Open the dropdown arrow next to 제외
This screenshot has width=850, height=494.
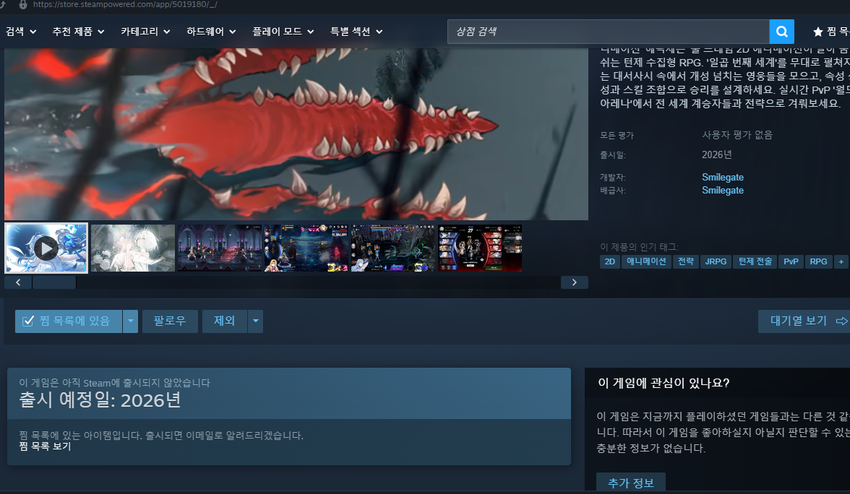click(x=255, y=321)
